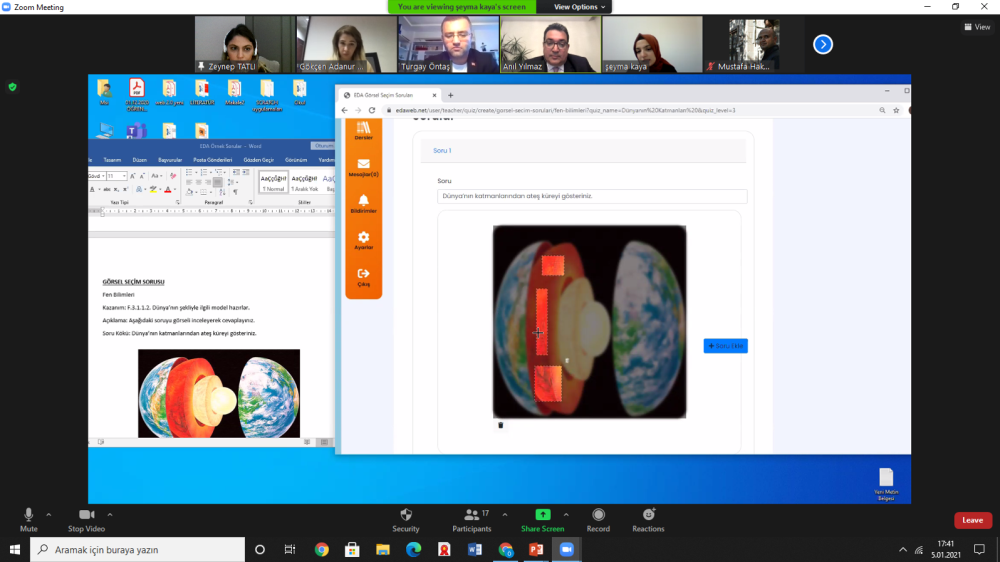This screenshot has height=562, width=1000.
Task: Open Düzen tab in Word
Action: (x=140, y=160)
